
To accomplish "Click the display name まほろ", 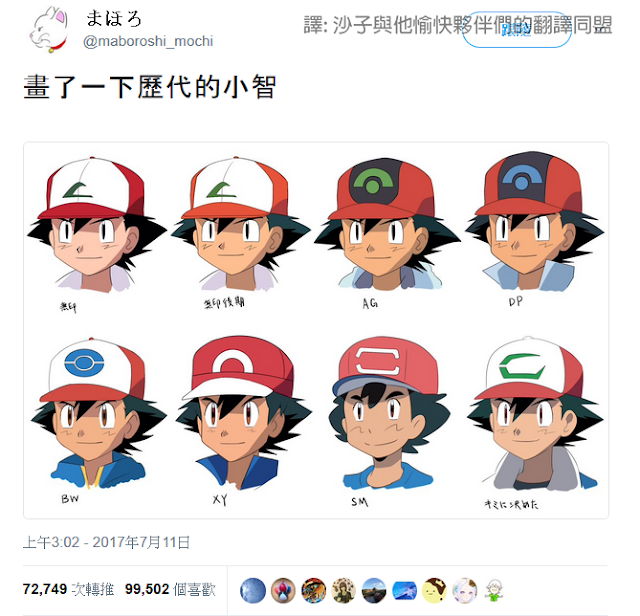I will click(x=114, y=18).
